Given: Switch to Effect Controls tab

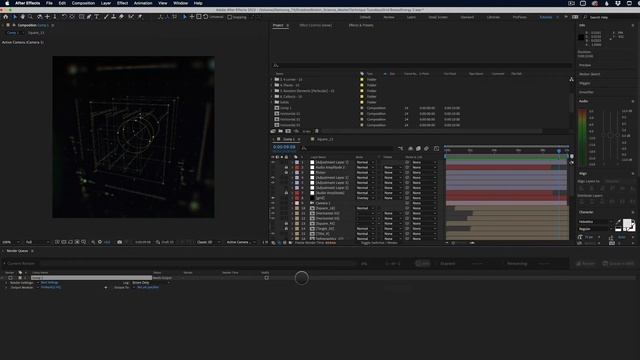Looking at the screenshot, I should tap(316, 25).
